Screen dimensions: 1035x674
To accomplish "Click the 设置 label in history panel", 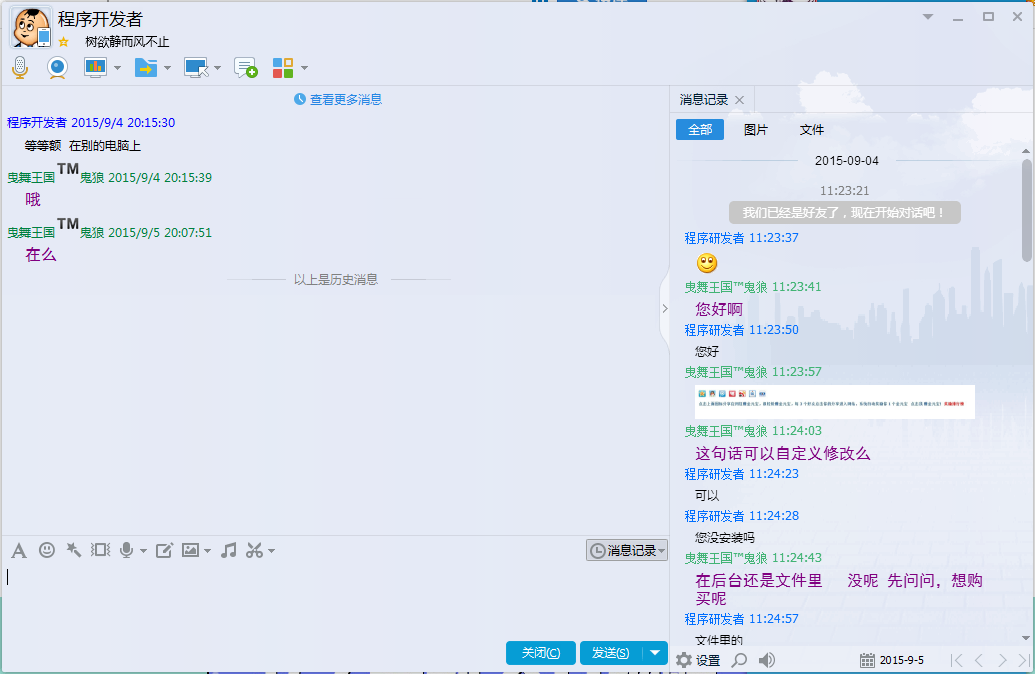I will tap(708, 660).
